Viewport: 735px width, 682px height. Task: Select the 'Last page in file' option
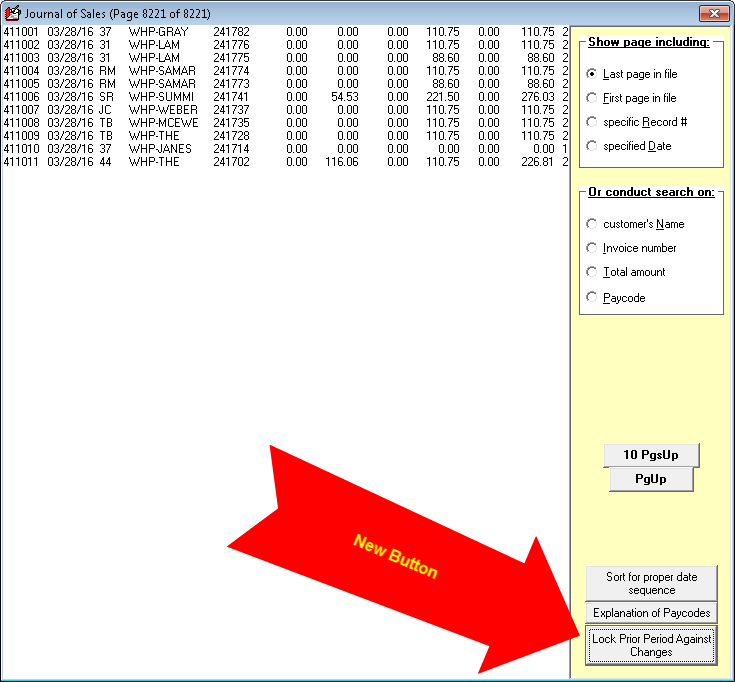(x=592, y=74)
